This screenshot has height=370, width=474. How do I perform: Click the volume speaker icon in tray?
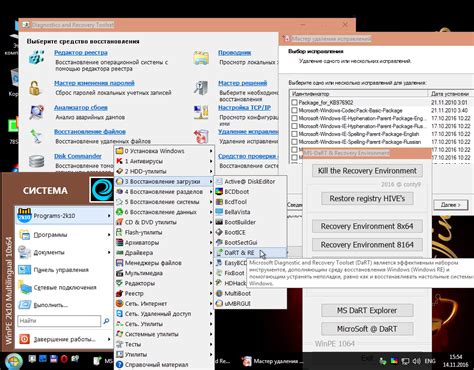coord(416,361)
